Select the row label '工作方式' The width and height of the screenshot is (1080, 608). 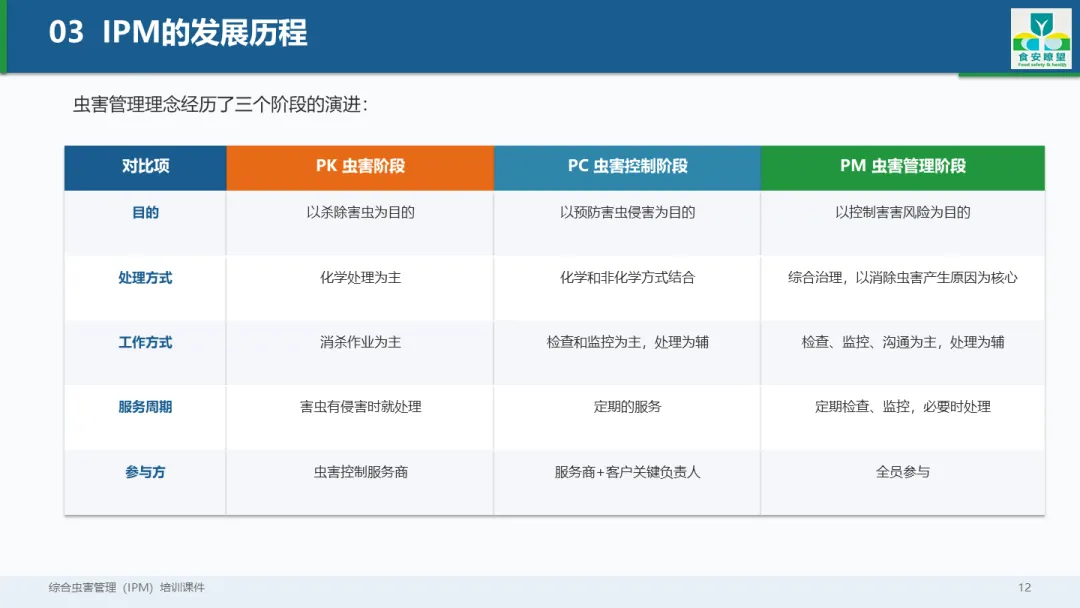pyautogui.click(x=145, y=342)
